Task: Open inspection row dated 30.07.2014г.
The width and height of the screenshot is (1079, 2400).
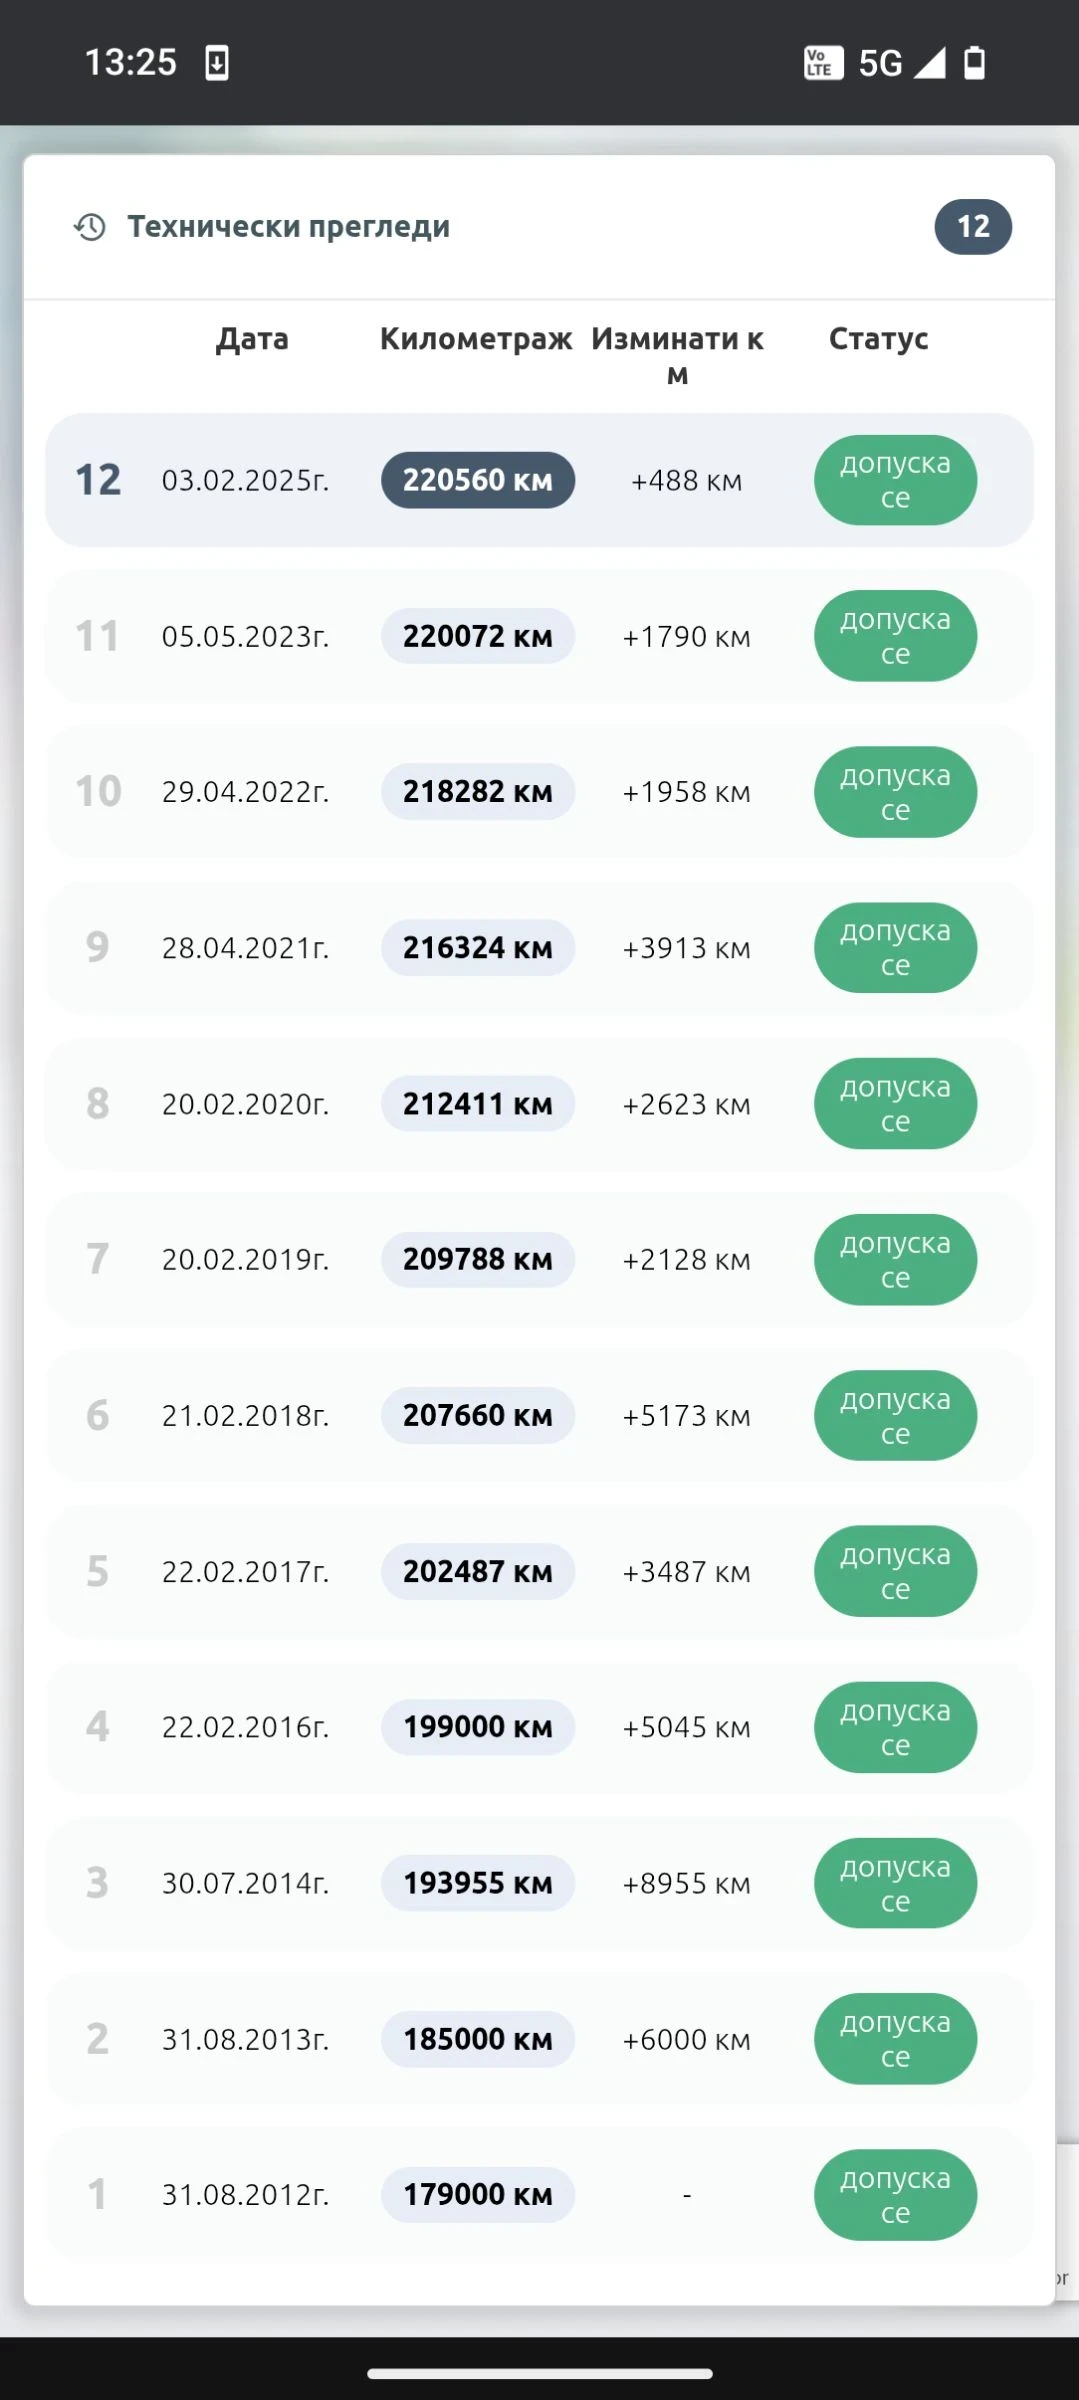Action: coord(539,1883)
